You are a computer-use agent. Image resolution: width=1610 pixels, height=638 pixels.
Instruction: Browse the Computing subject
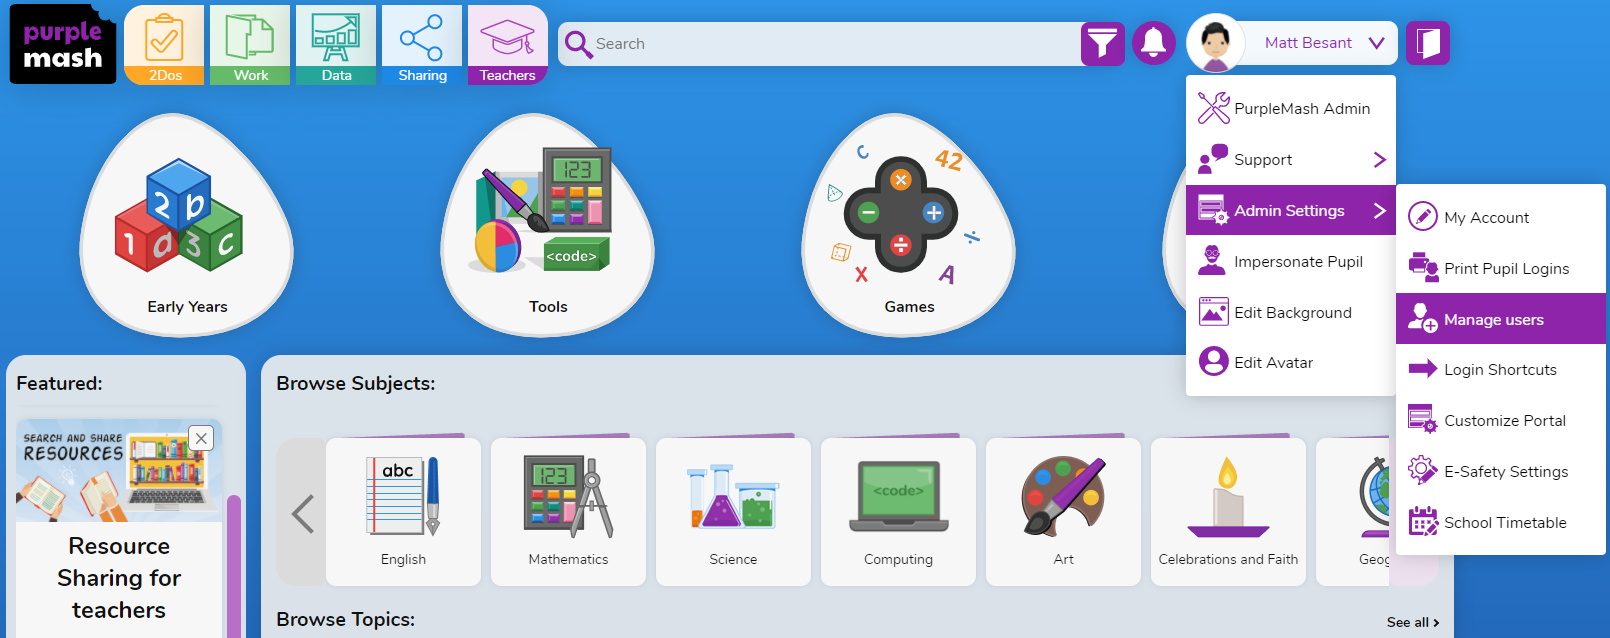coord(898,512)
